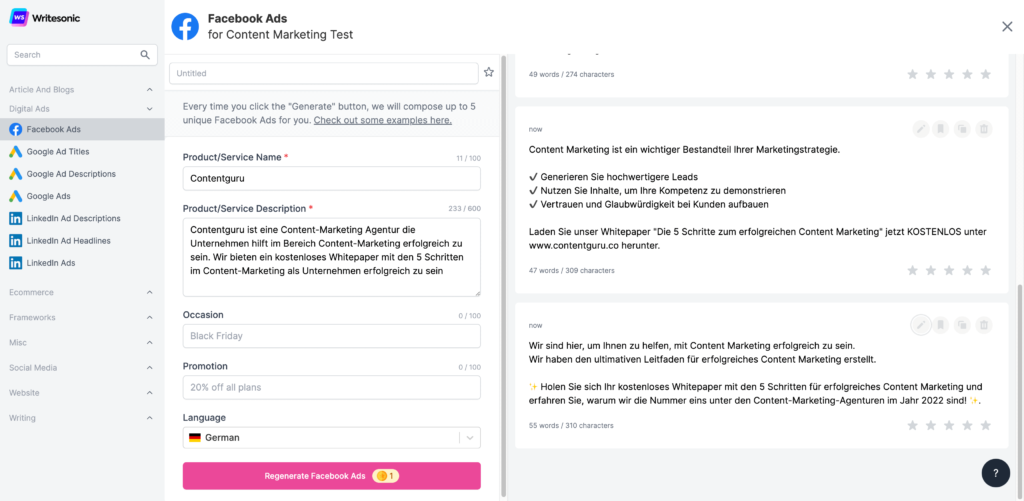Rate the 49-word ad two stars
The height and width of the screenshot is (501, 1024).
point(931,74)
